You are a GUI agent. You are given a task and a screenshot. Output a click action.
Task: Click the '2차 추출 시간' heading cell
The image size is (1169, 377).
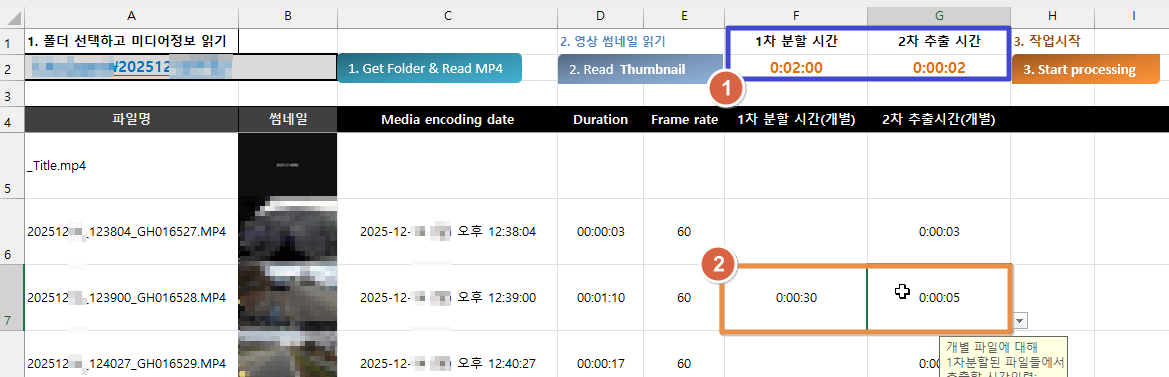click(x=939, y=42)
